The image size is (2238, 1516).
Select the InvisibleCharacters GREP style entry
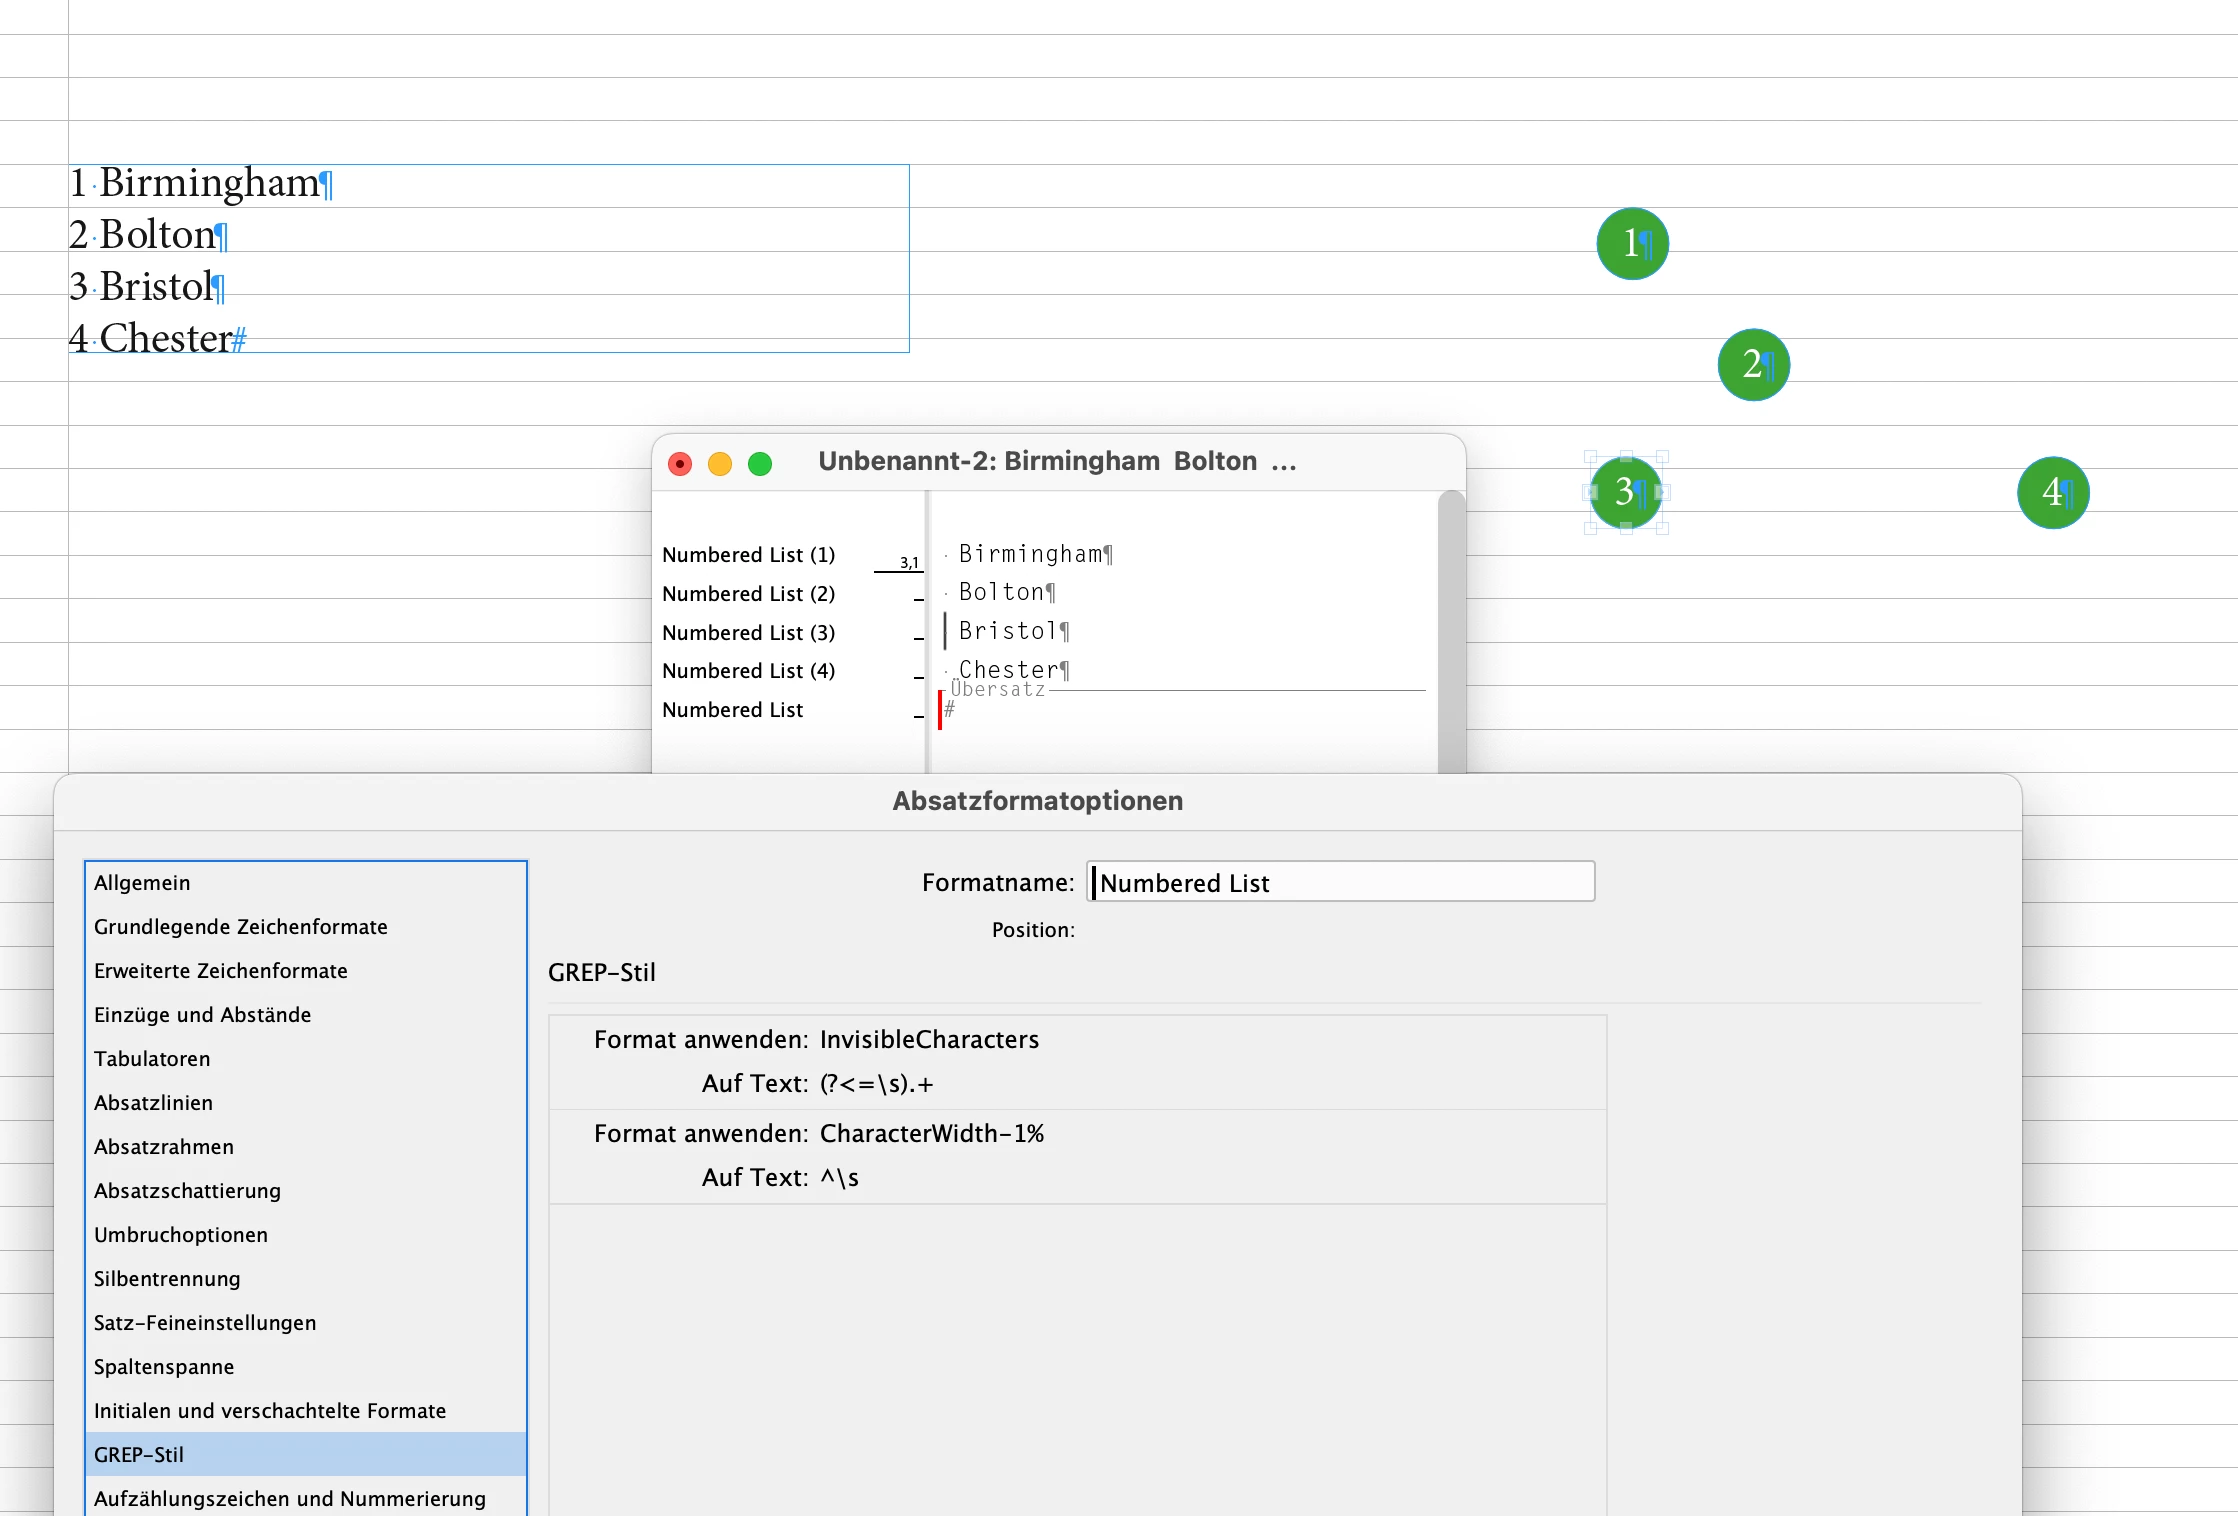(929, 1039)
